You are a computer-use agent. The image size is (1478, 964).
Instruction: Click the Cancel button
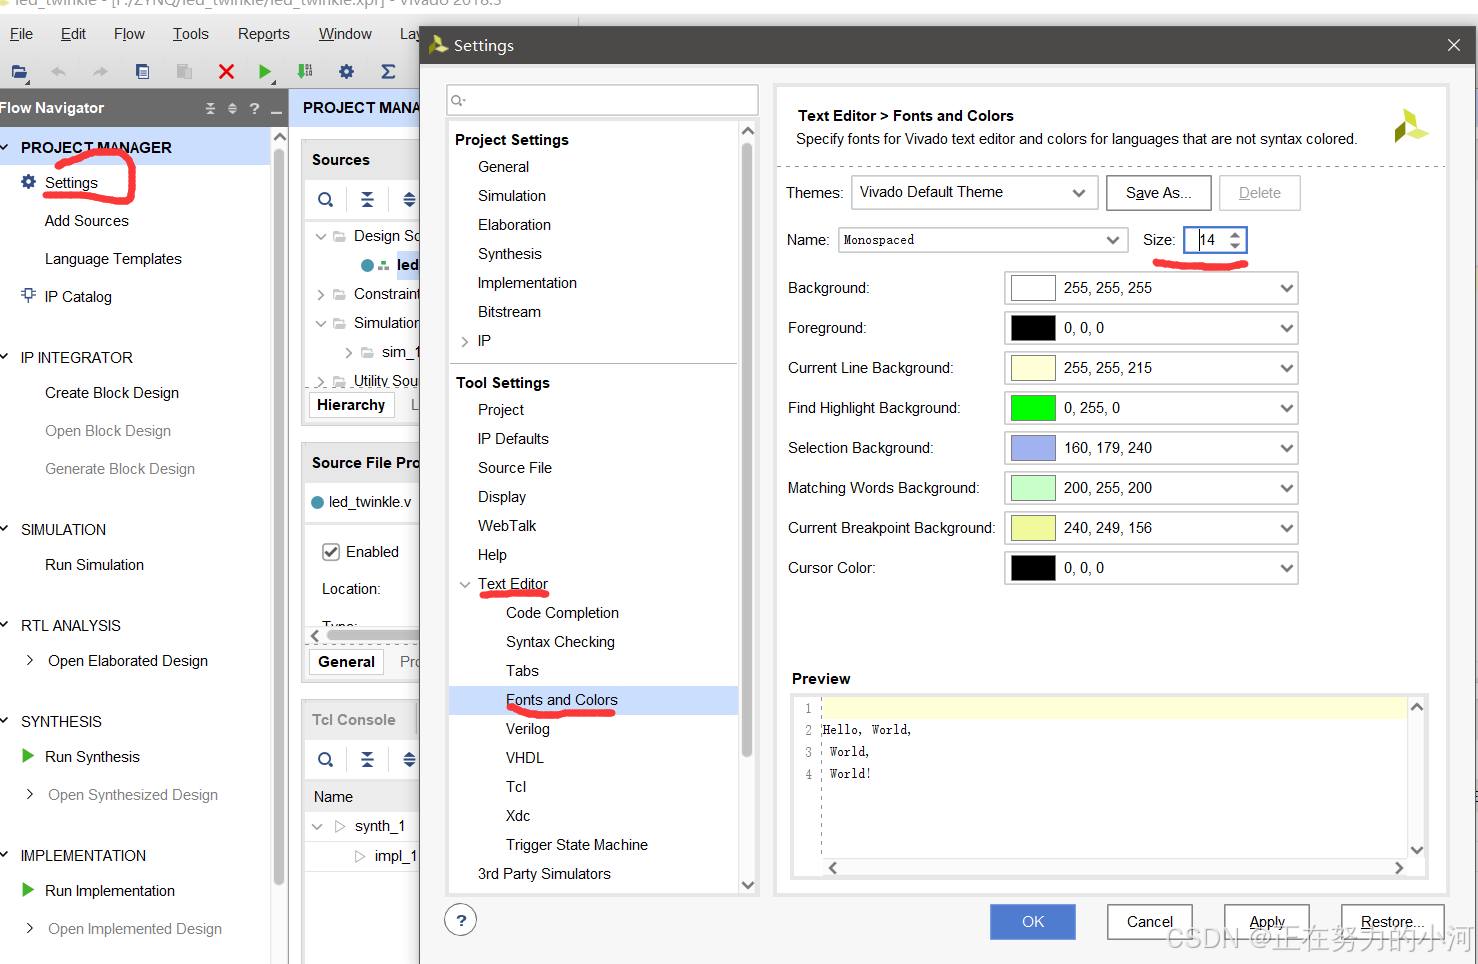click(1149, 921)
